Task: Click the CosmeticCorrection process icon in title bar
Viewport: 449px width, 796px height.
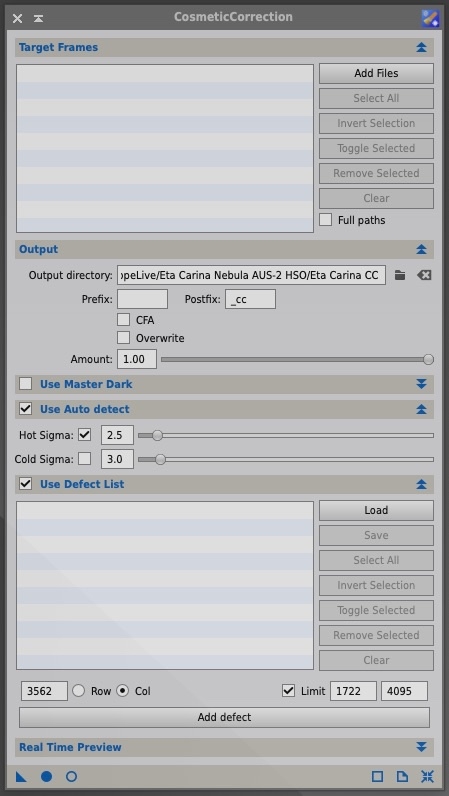Action: pos(430,18)
